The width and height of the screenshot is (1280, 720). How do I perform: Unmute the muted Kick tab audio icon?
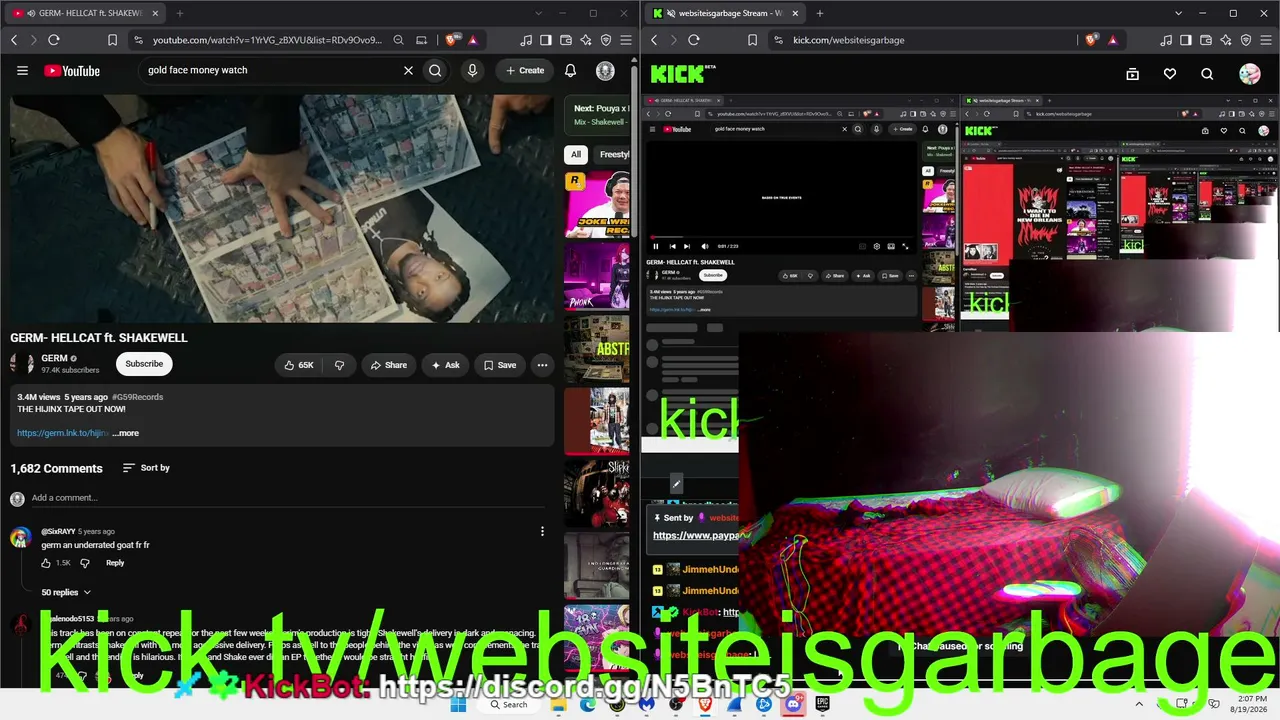tap(670, 13)
